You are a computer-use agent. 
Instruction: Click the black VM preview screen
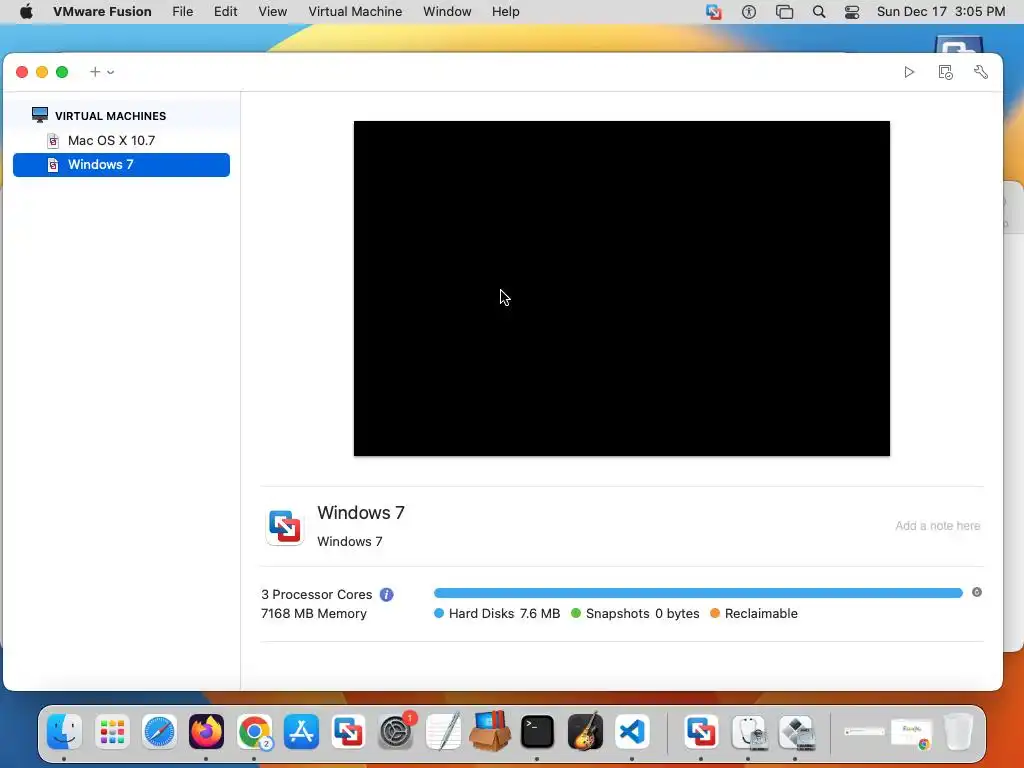click(622, 288)
